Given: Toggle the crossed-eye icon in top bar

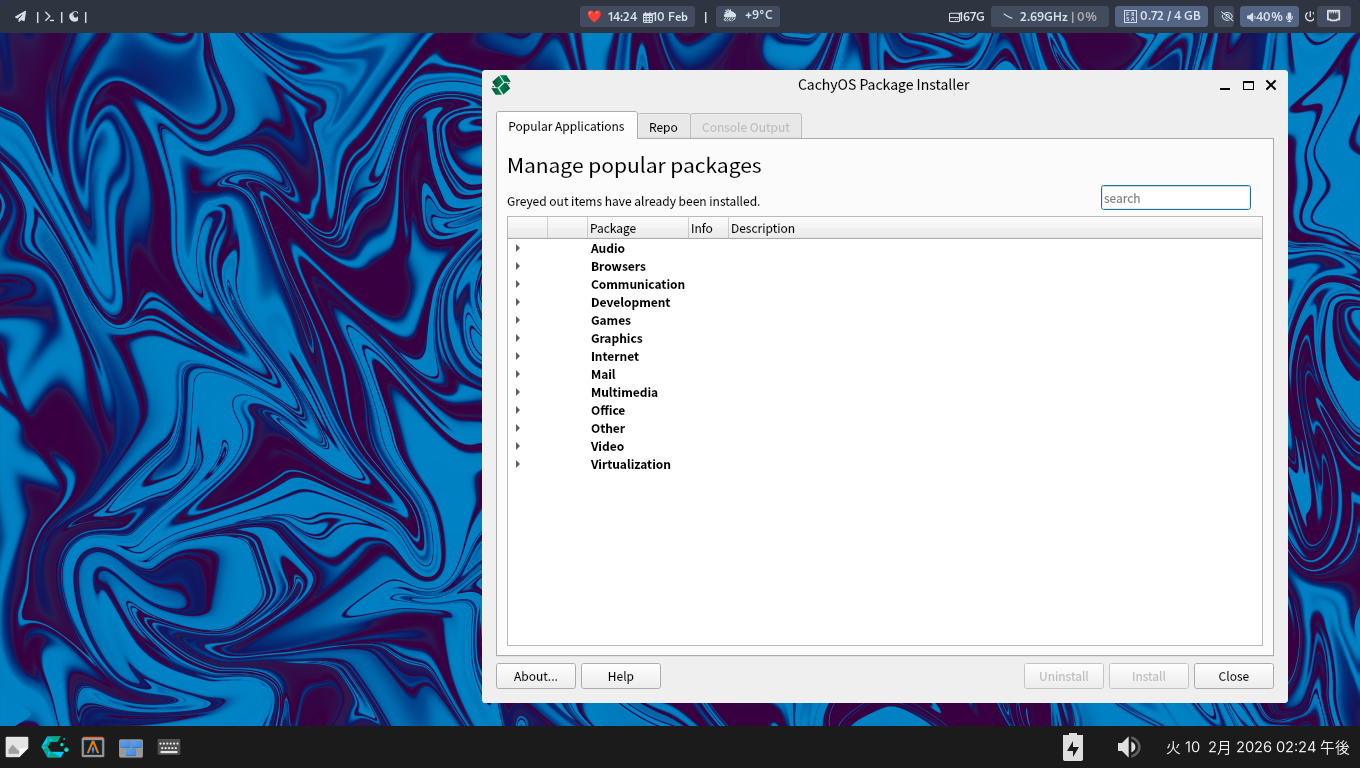Looking at the screenshot, I should [x=1227, y=16].
